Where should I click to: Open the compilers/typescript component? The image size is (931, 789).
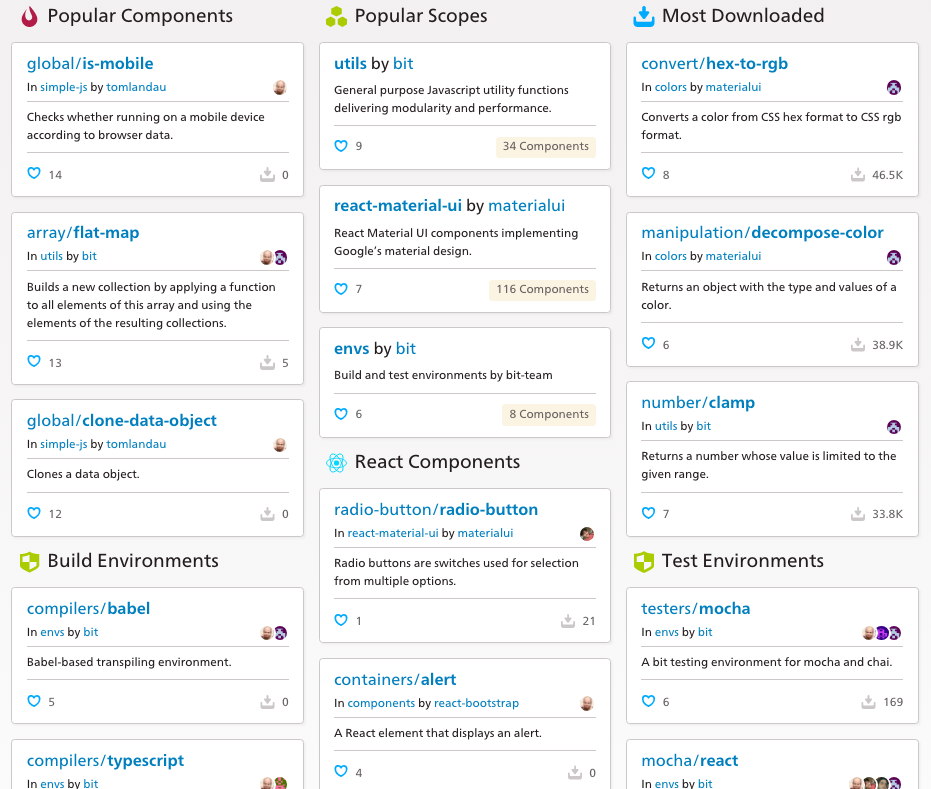(105, 761)
